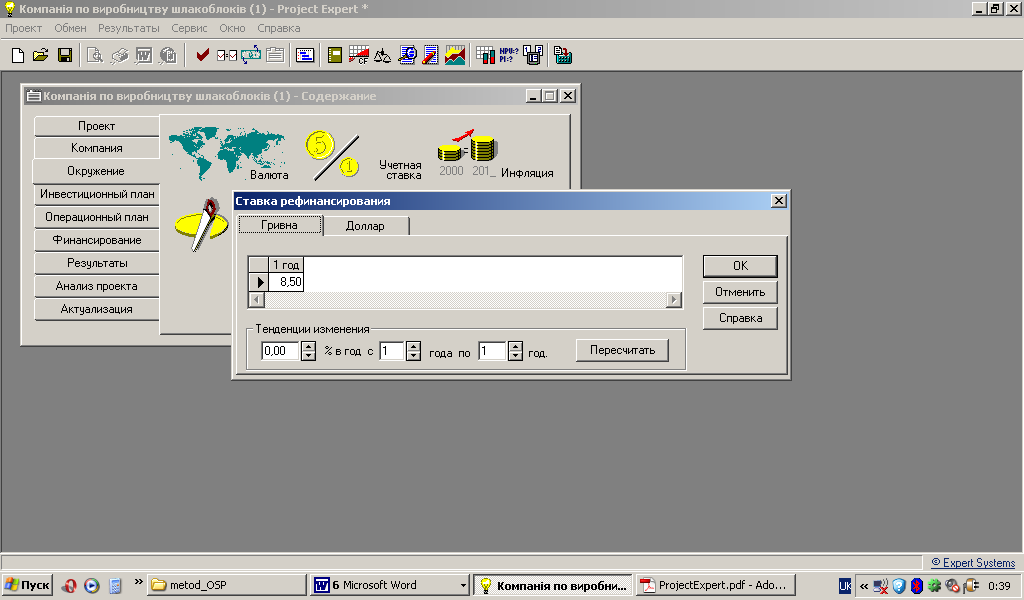This screenshot has height=600, width=1024.
Task: Click the end year field after 'по'
Action: tap(492, 351)
